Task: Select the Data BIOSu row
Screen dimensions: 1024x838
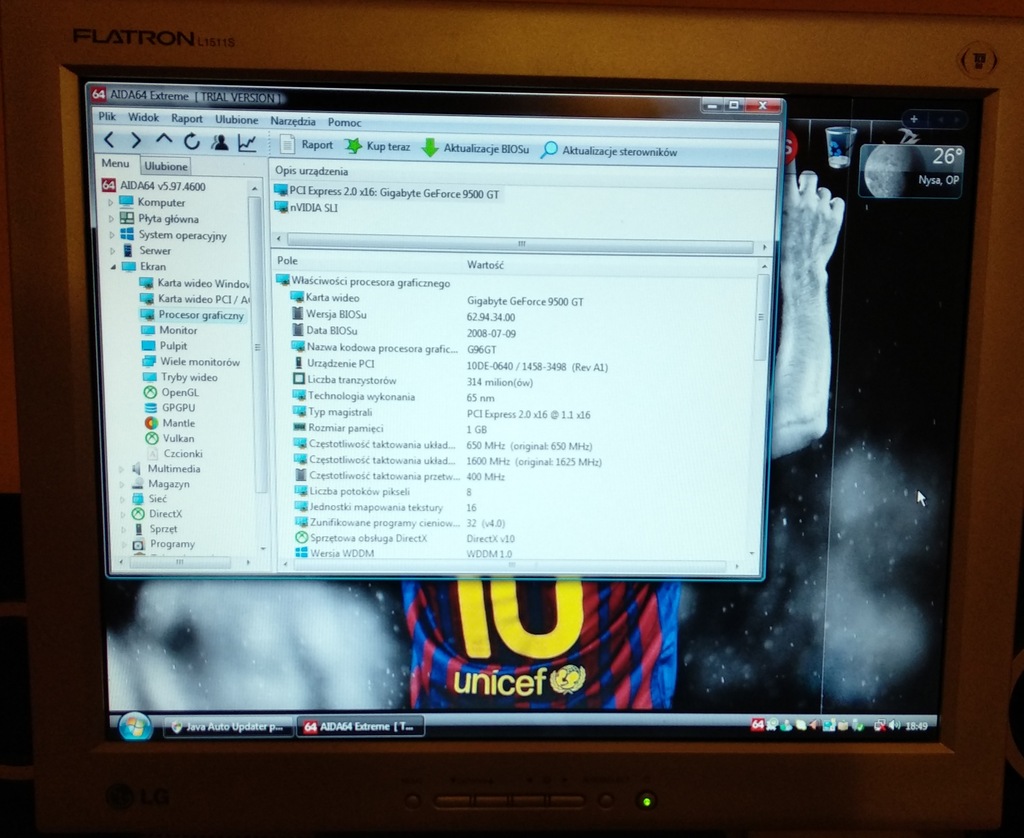Action: coord(404,332)
